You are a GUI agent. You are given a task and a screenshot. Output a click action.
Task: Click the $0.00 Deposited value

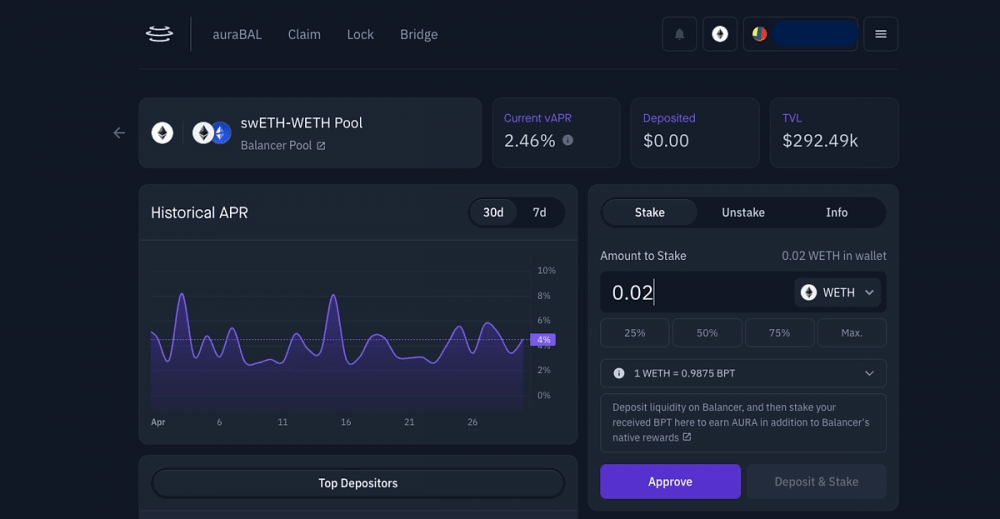pos(666,141)
